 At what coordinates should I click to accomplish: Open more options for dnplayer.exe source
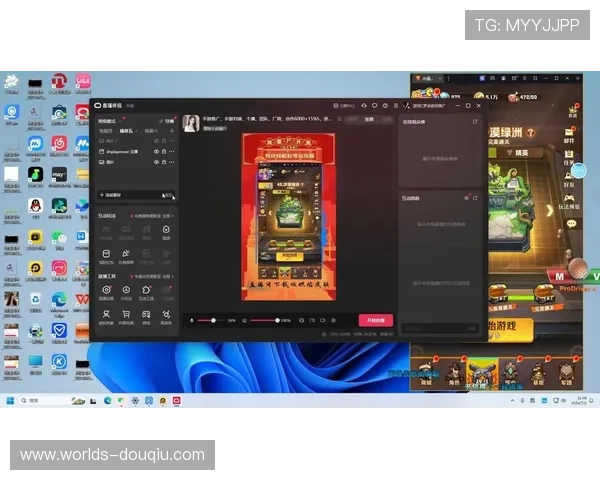click(171, 152)
